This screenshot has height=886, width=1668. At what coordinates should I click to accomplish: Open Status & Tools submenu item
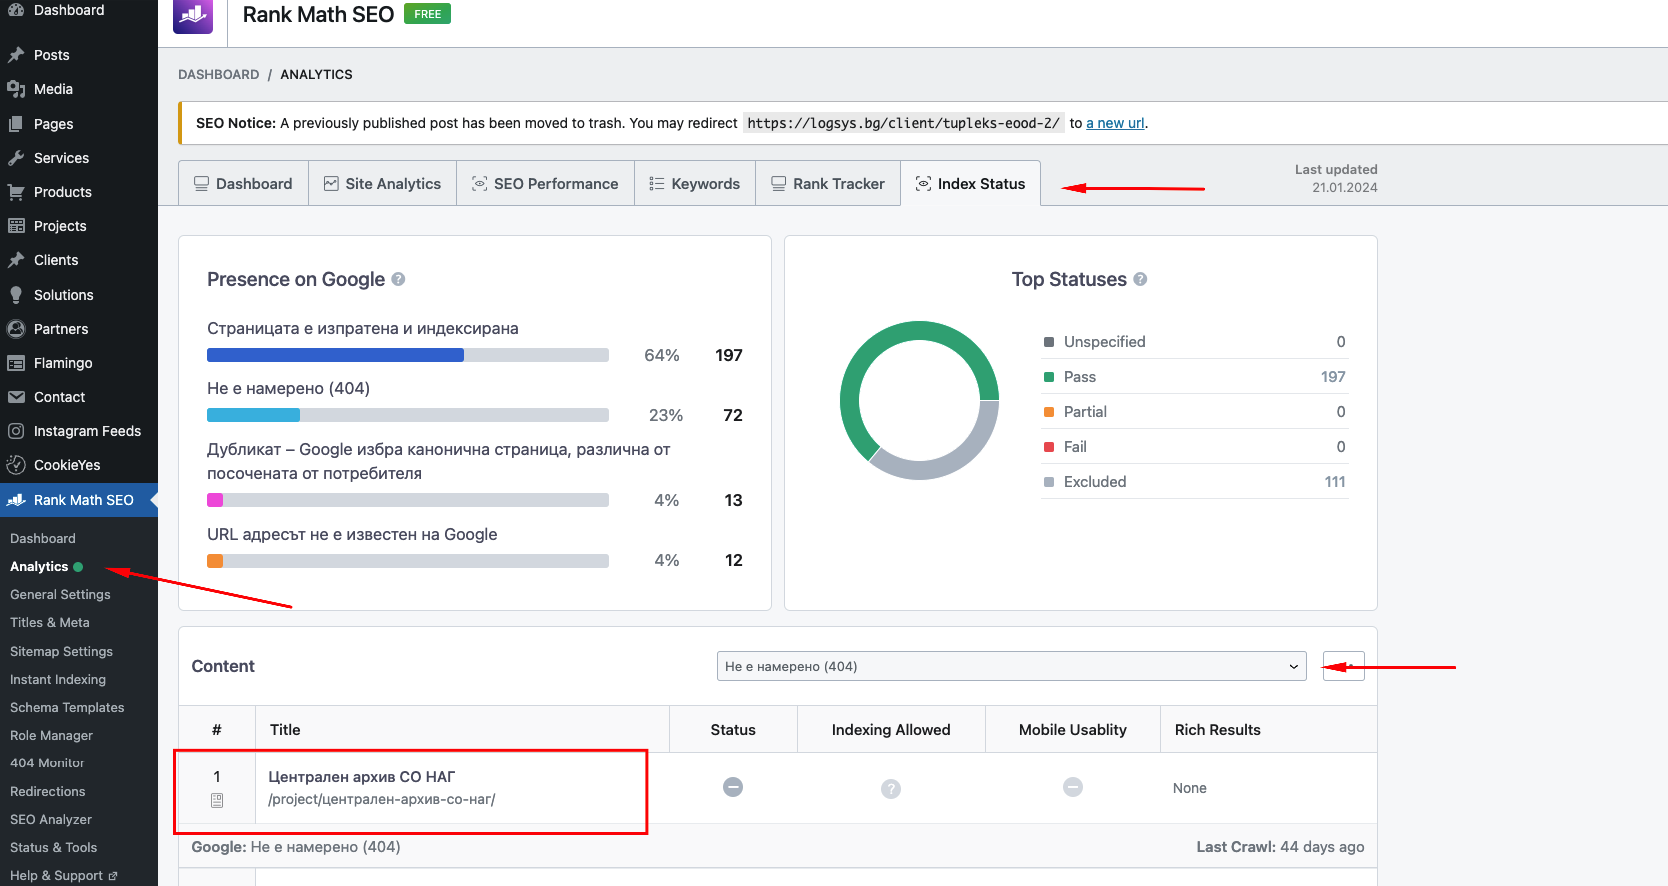point(54,847)
